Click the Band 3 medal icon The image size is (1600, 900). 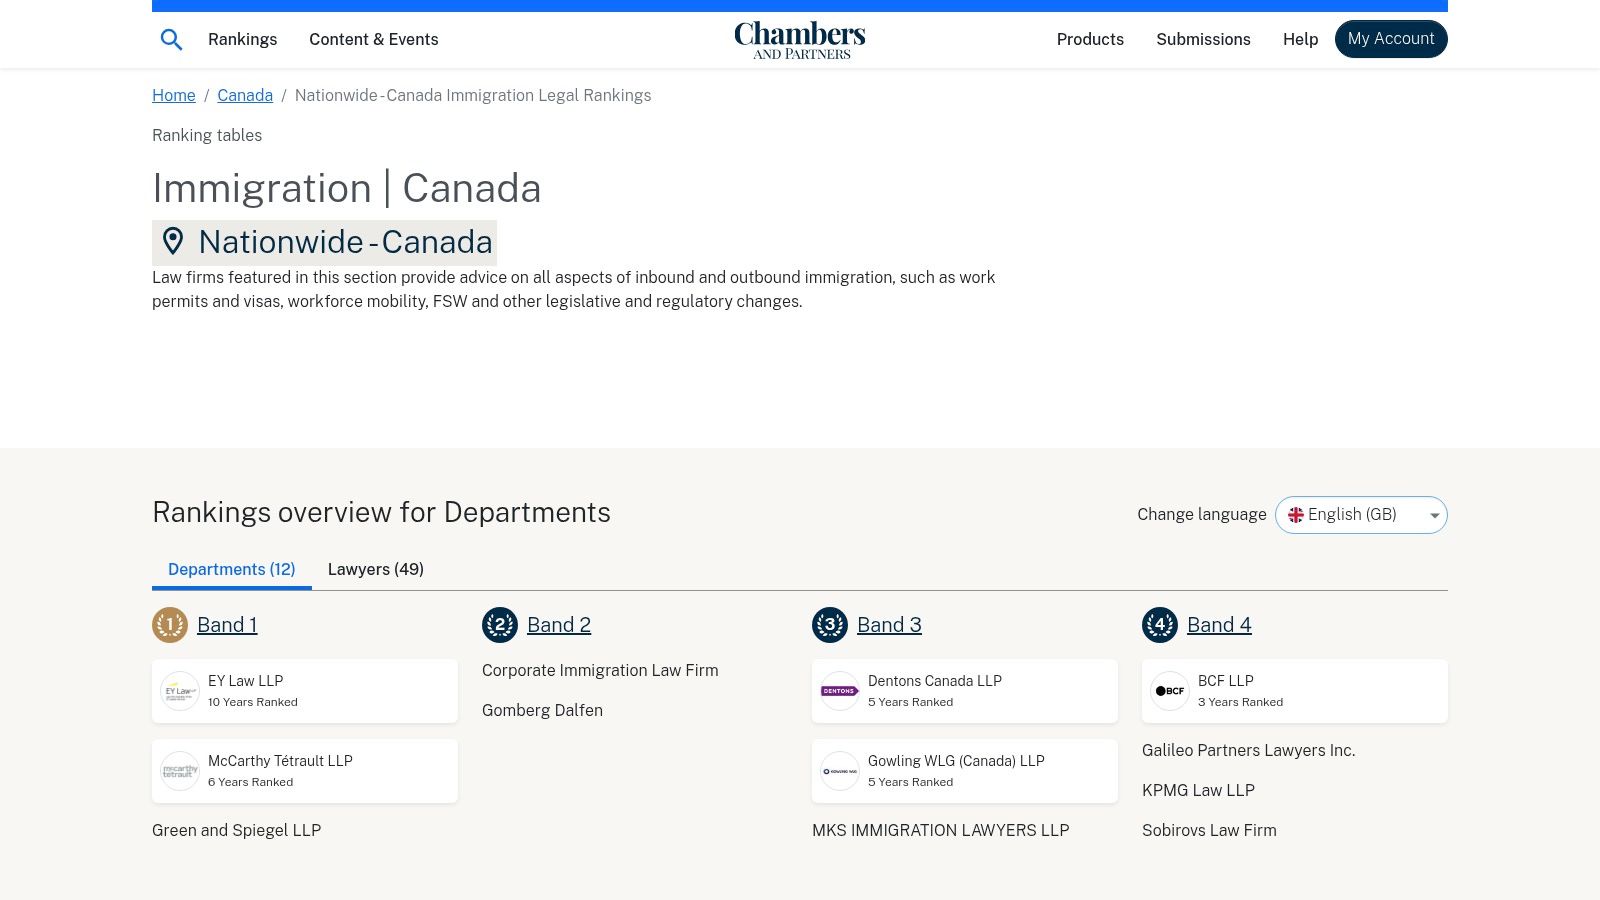click(830, 624)
